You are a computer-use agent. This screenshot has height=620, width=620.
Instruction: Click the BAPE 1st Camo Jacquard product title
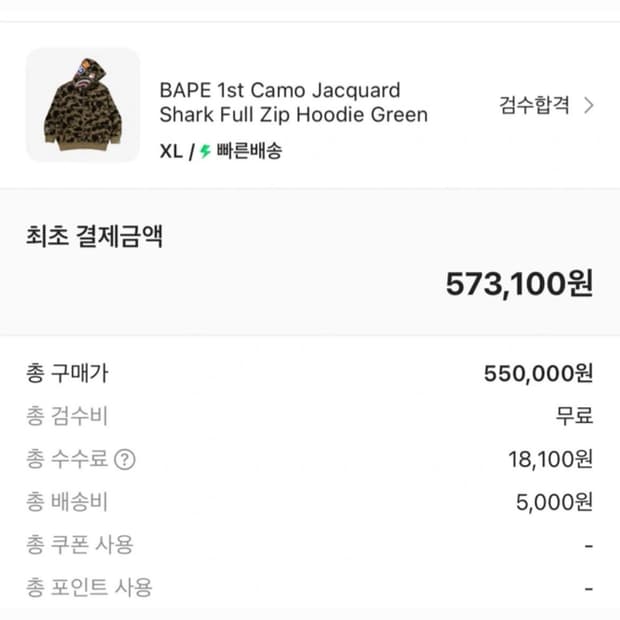[293, 102]
